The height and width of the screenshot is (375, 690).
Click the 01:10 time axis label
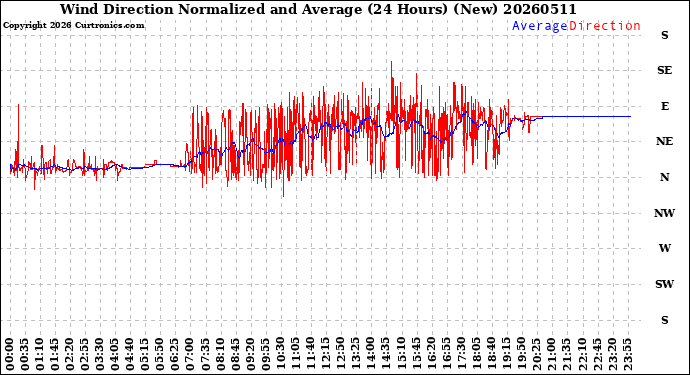click(40, 354)
